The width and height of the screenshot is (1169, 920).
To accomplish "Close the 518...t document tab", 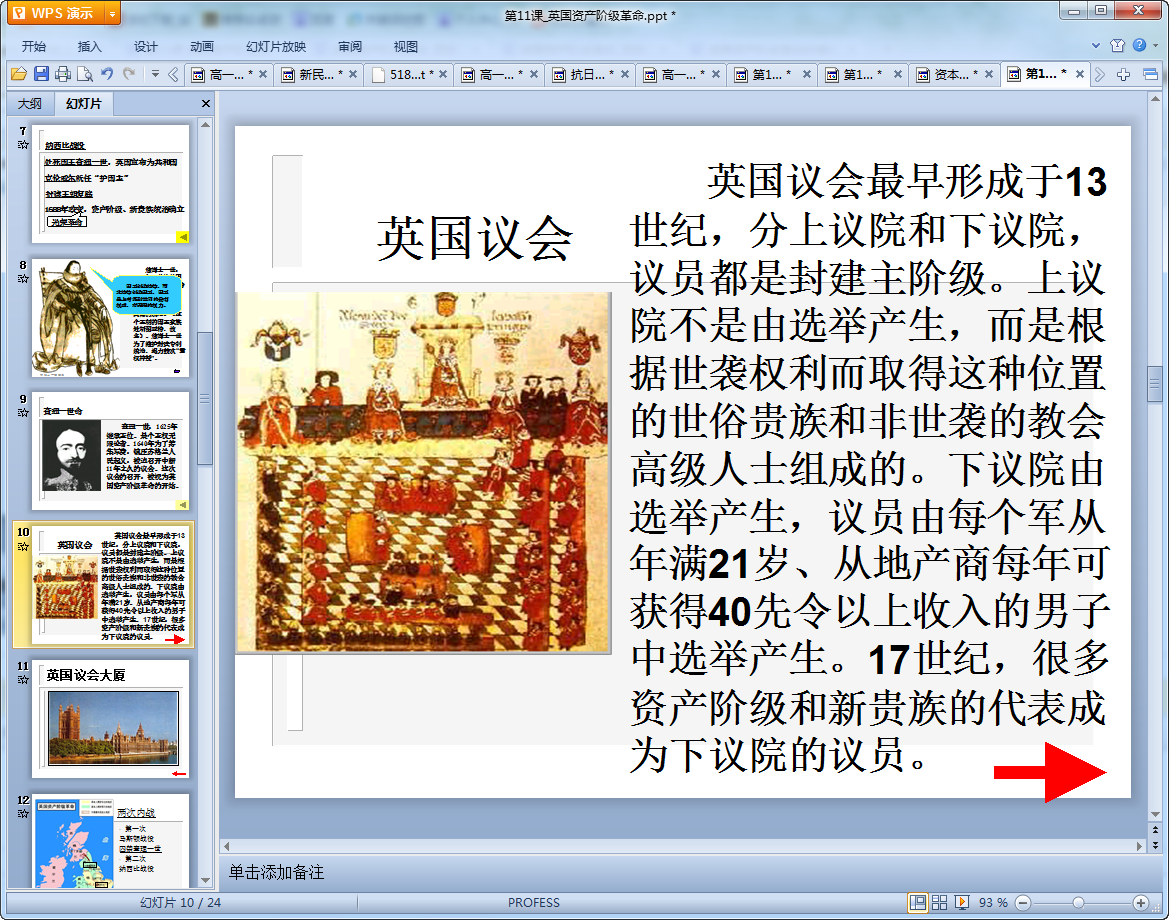I will pos(443,75).
